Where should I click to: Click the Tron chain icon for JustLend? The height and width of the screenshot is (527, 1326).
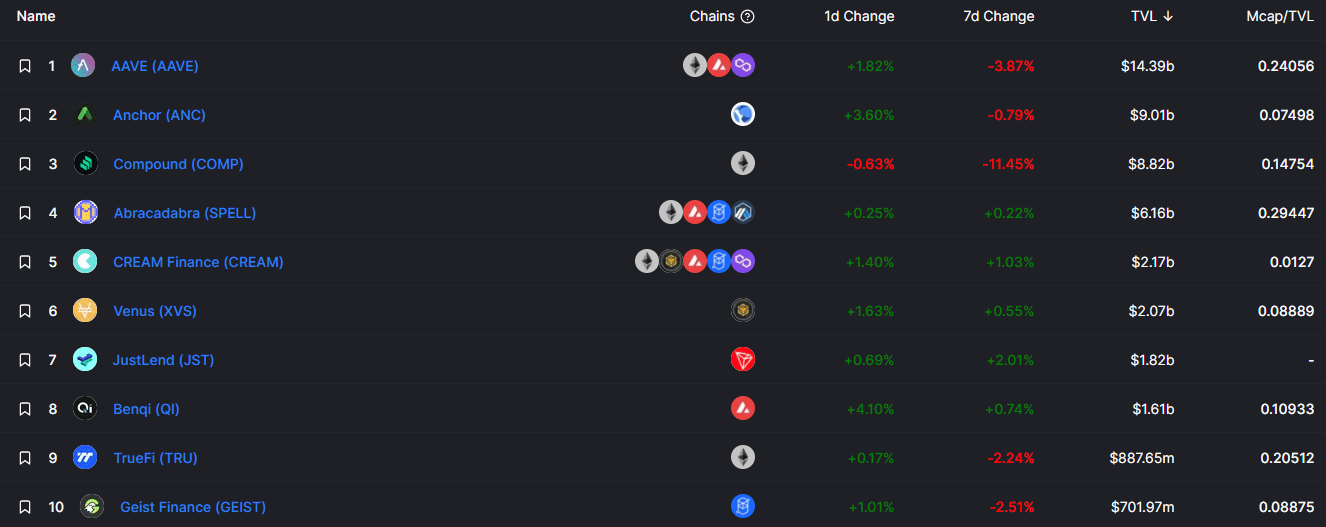point(742,360)
